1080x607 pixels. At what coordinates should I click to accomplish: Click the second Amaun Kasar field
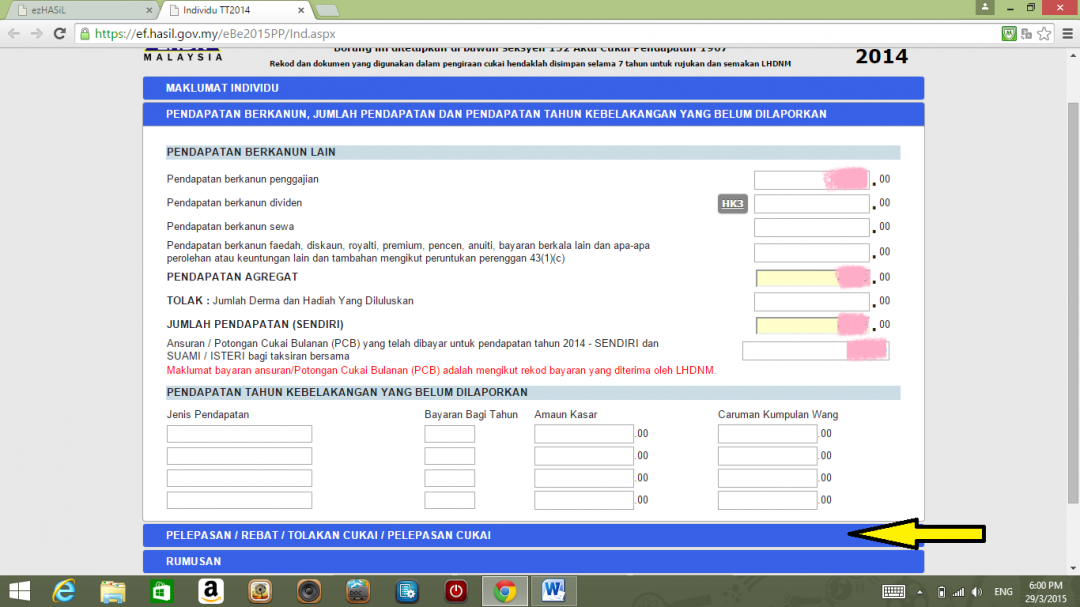pos(583,455)
